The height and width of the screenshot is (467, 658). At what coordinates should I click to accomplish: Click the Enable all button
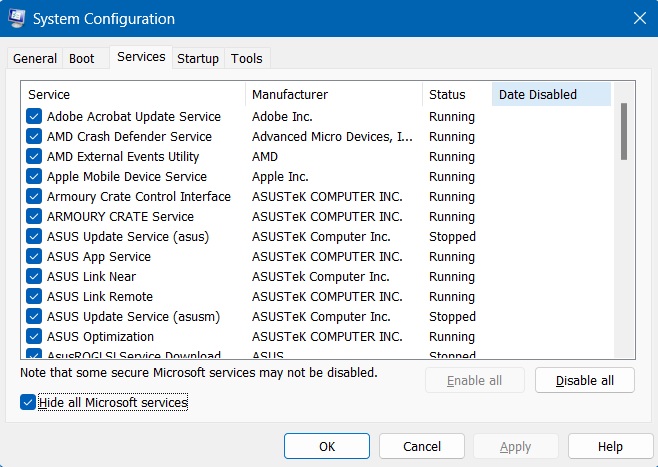[475, 381]
